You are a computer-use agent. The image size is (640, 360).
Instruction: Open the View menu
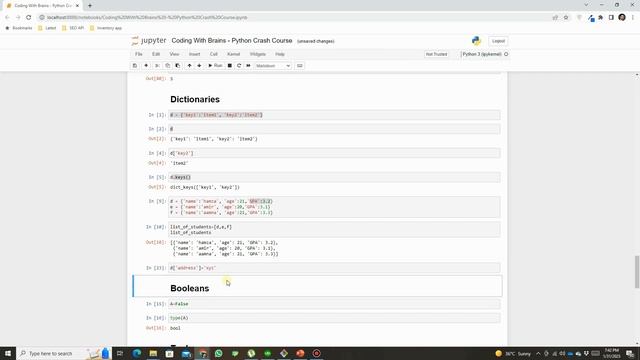click(x=174, y=54)
